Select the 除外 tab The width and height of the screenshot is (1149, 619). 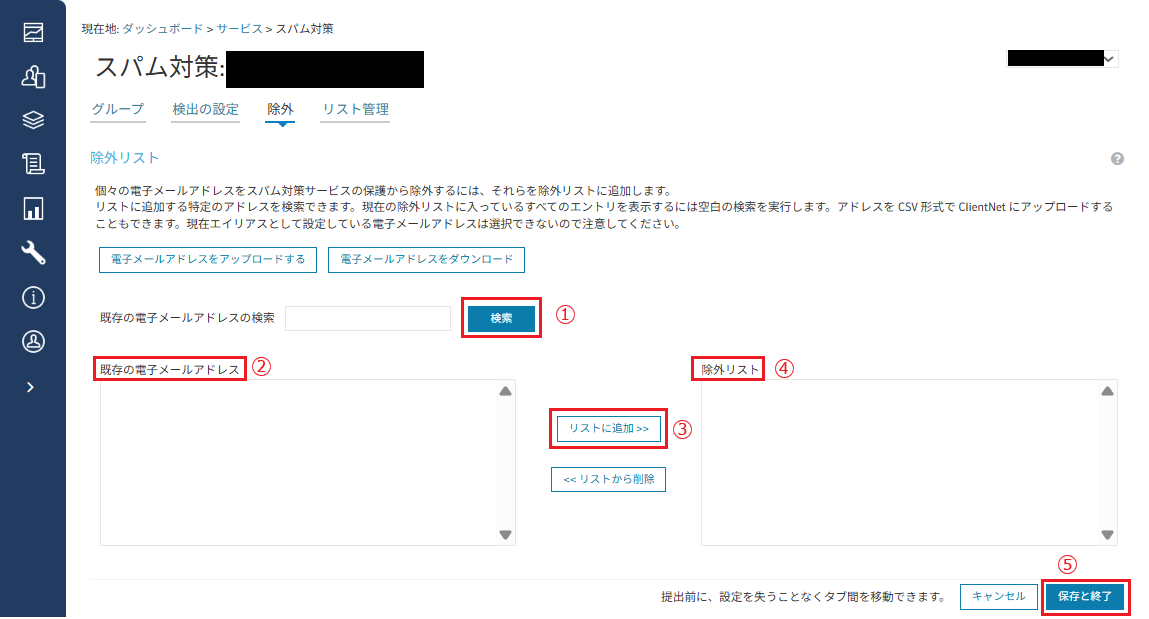click(280, 109)
